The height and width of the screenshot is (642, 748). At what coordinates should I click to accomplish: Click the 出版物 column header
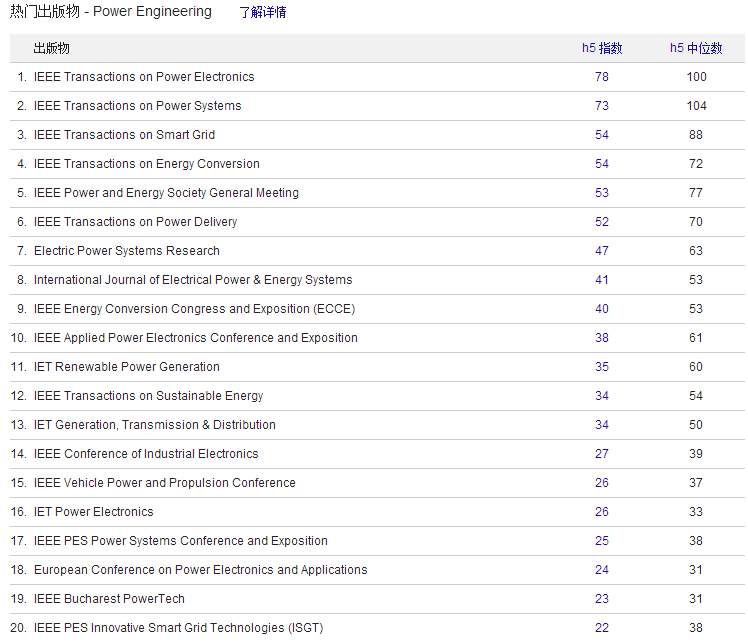pos(52,48)
